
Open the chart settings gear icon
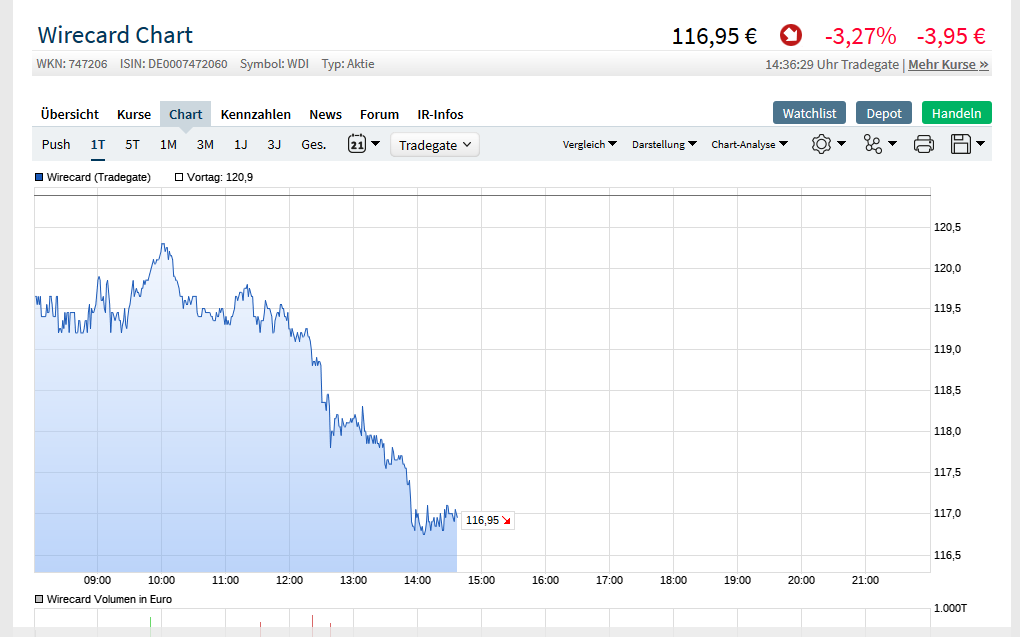821,144
